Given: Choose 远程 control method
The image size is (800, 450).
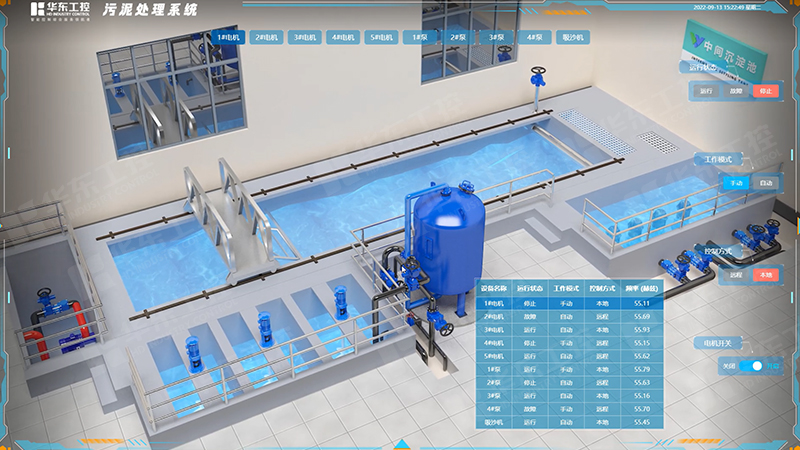Looking at the screenshot, I should [x=736, y=274].
